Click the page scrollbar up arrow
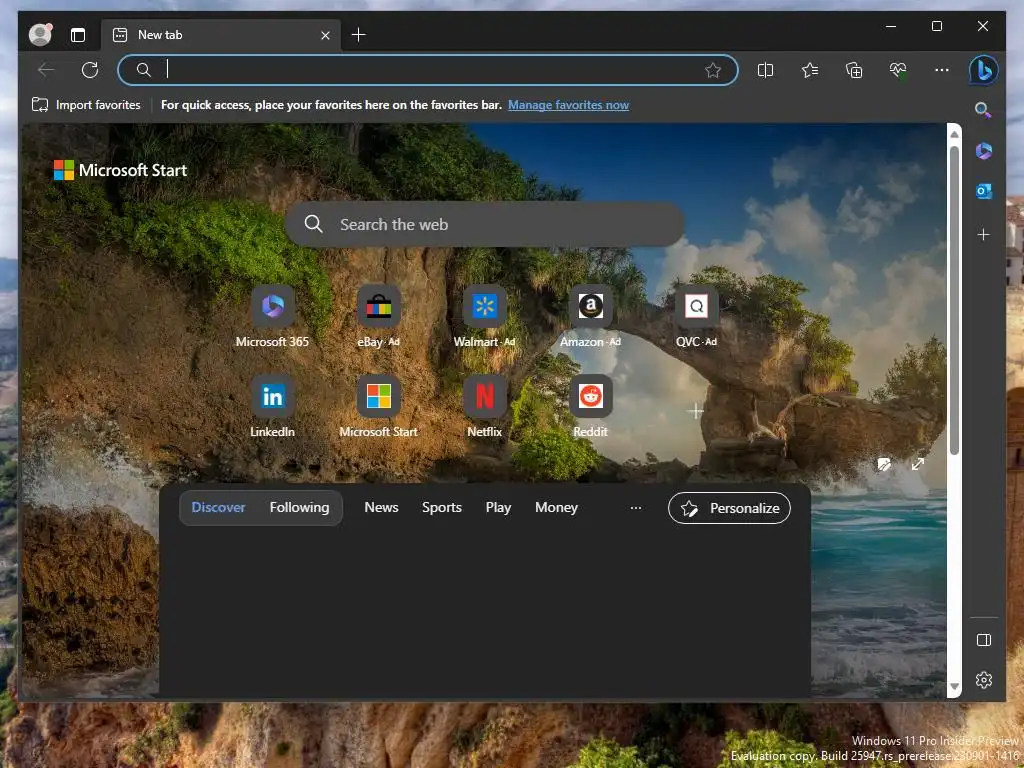The width and height of the screenshot is (1024, 768). [954, 134]
